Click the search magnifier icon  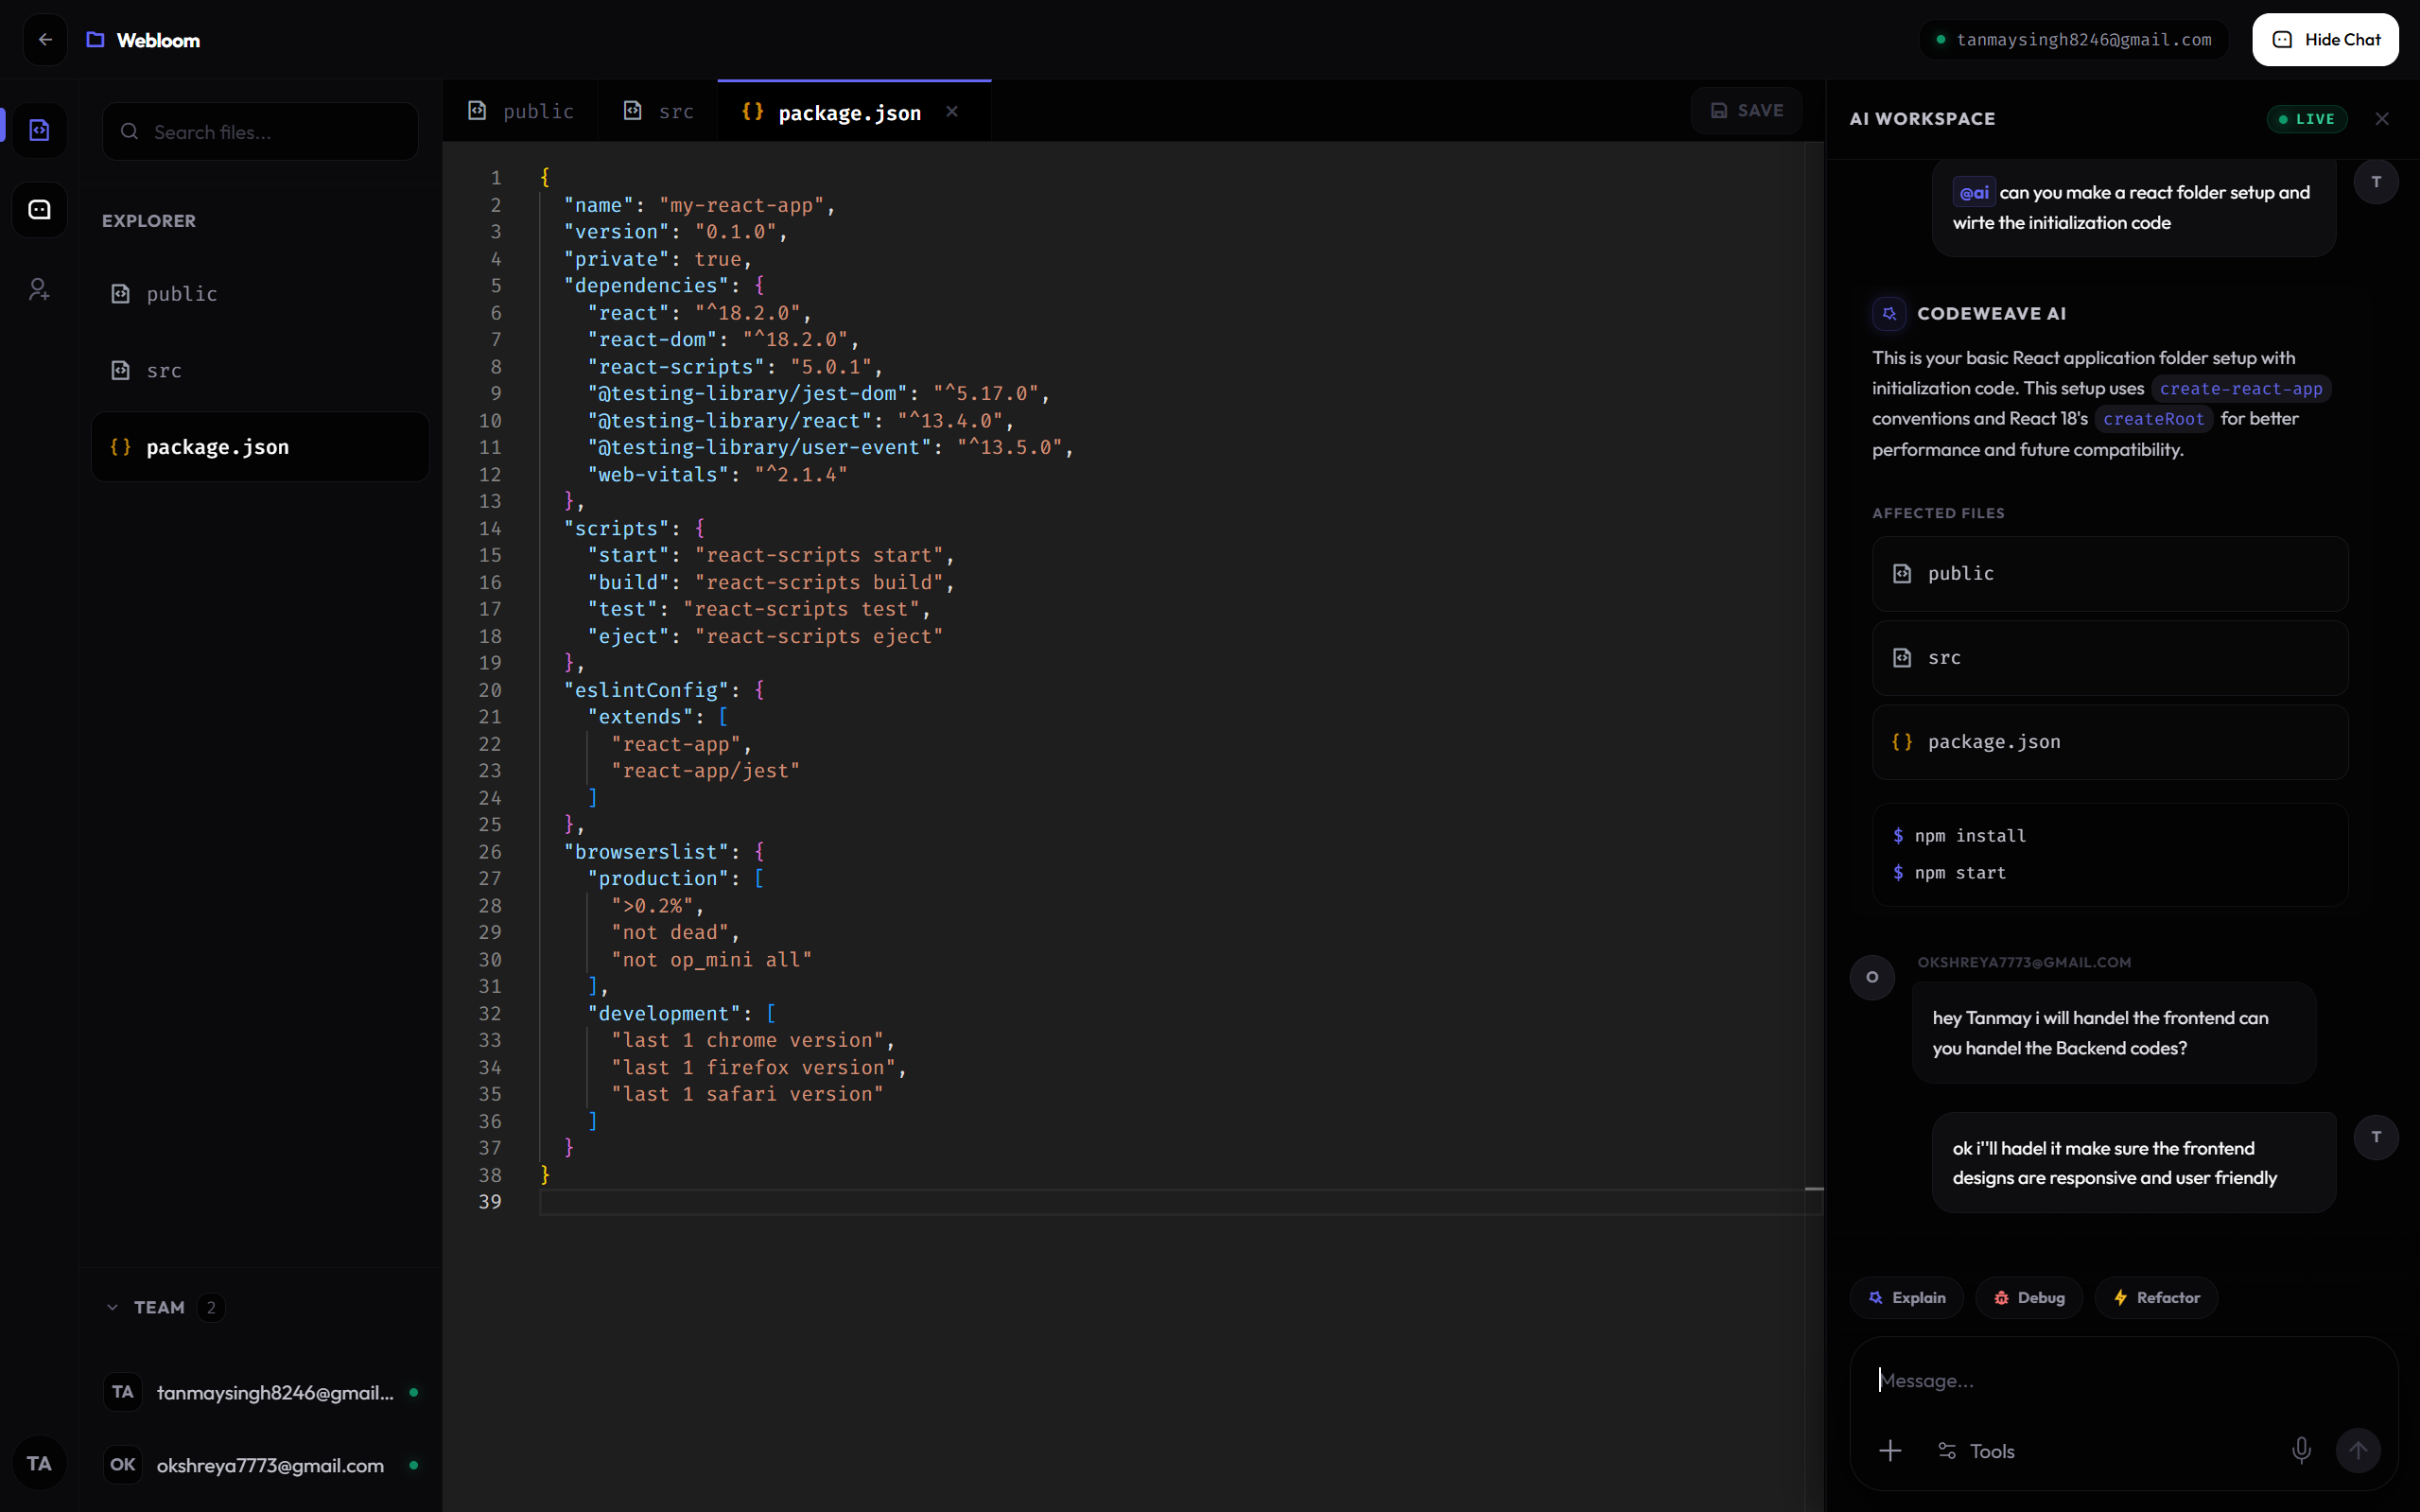pos(129,131)
